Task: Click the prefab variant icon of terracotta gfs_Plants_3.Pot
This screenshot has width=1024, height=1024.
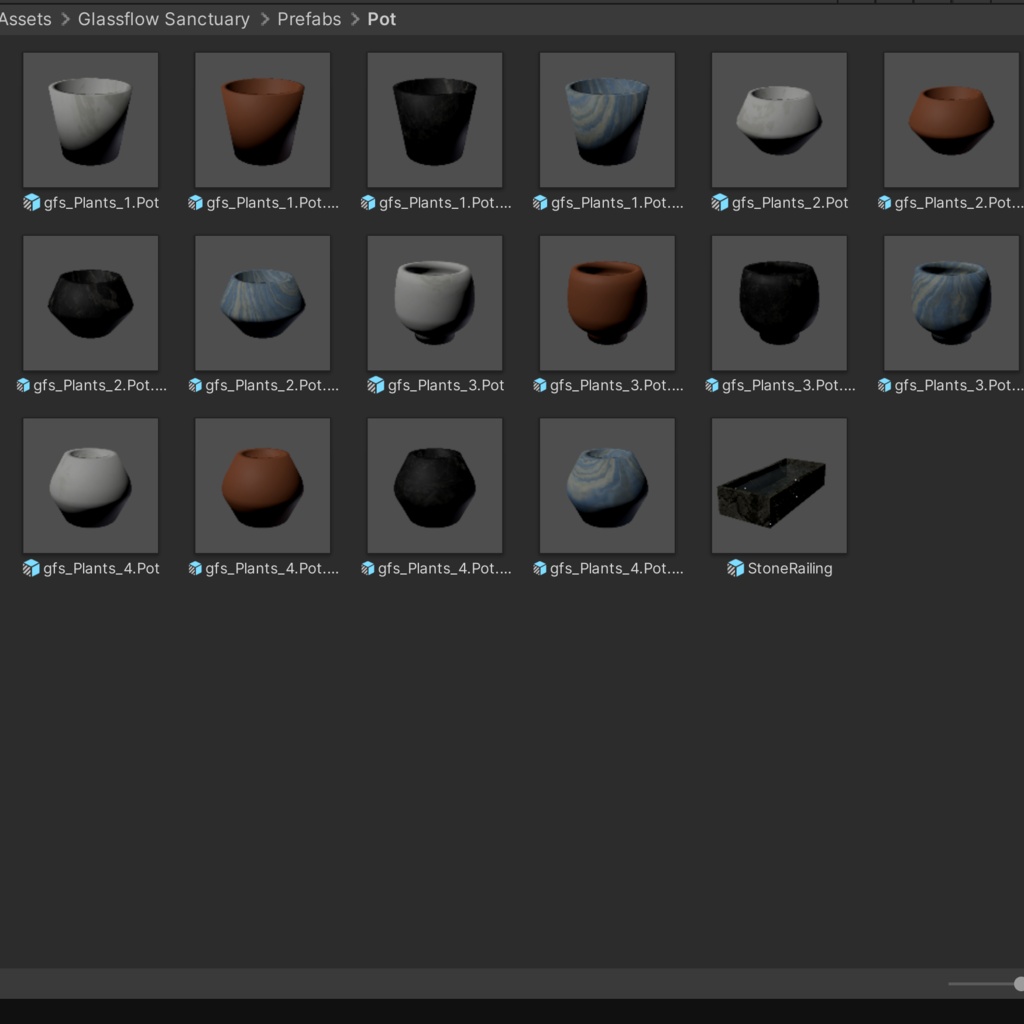Action: coord(539,385)
